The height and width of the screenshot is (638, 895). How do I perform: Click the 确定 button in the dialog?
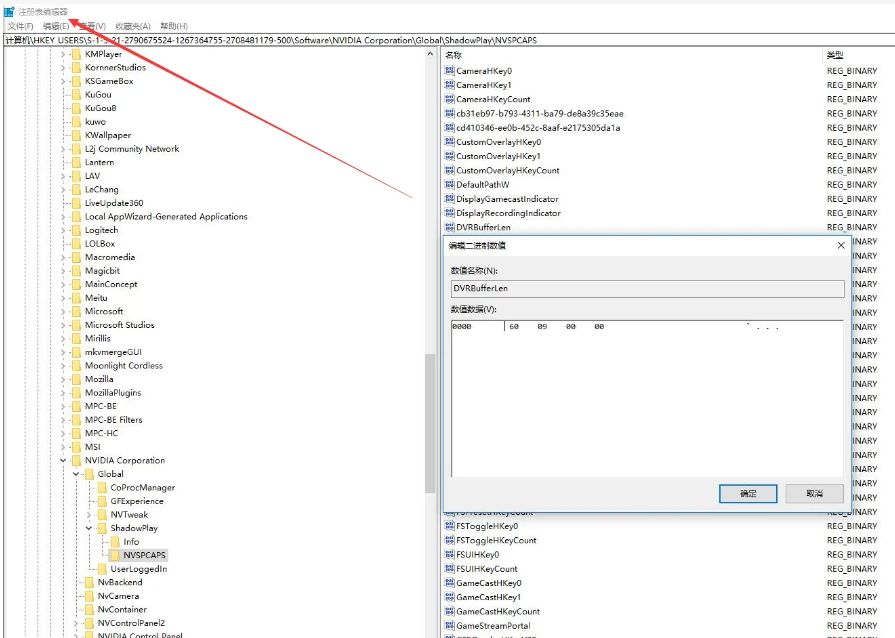click(748, 493)
